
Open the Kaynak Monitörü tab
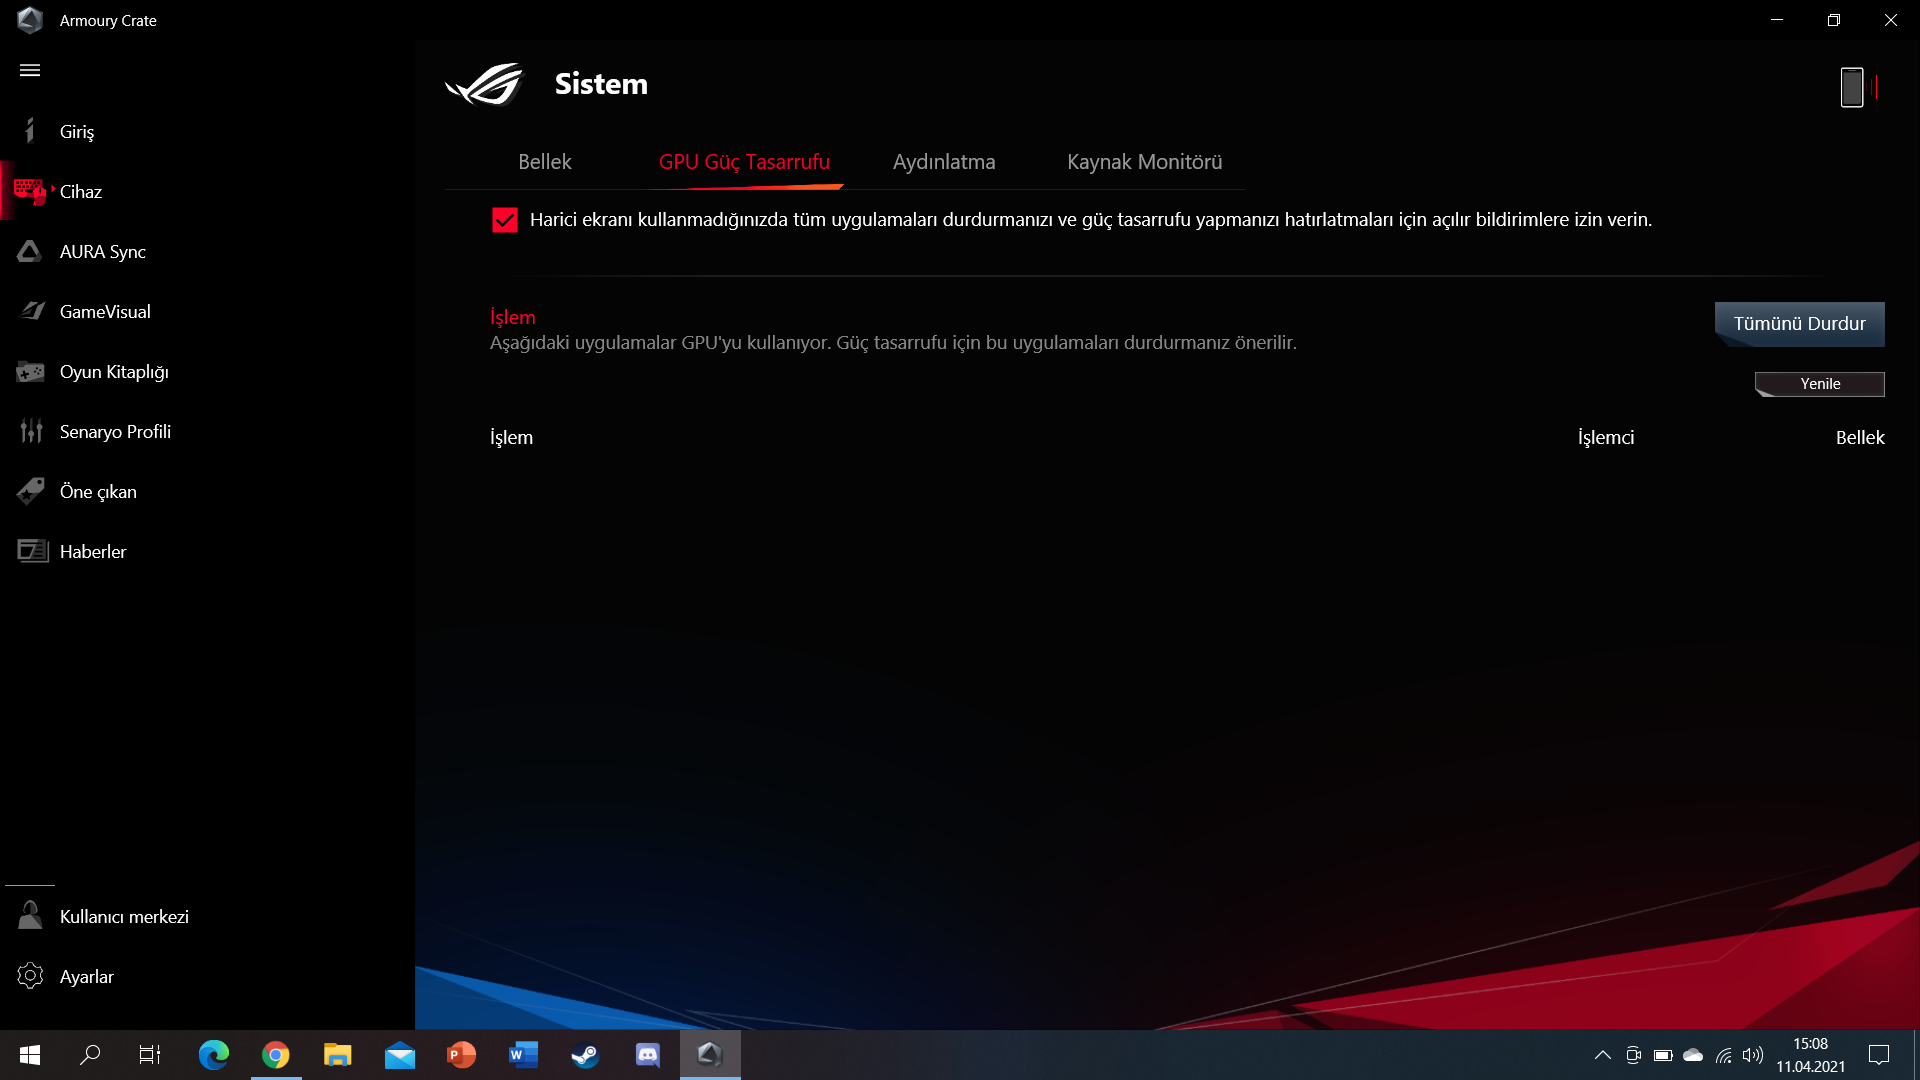click(1144, 162)
